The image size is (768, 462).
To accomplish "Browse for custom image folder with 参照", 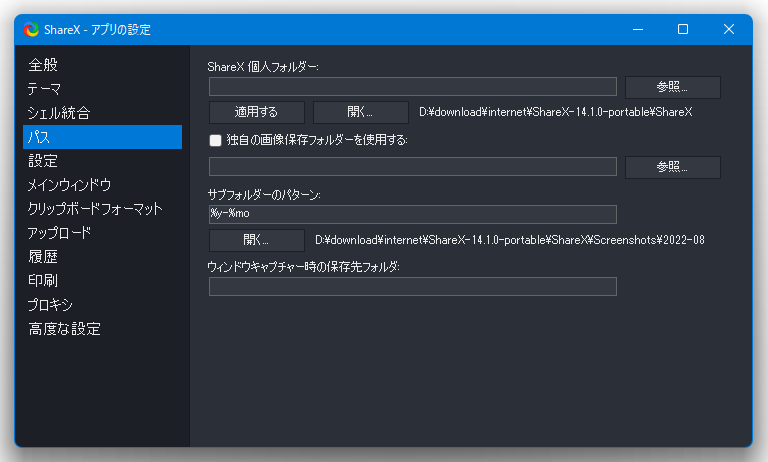I will click(x=672, y=167).
